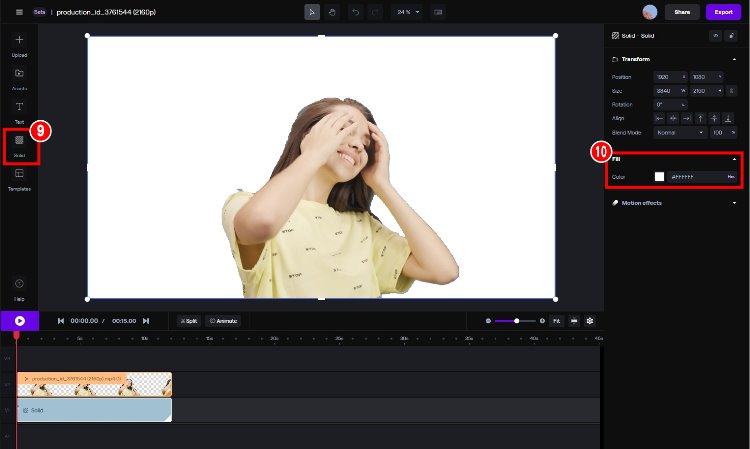Image resolution: width=750 pixels, height=449 pixels.
Task: Select the arrow selection tool
Action: coord(312,12)
